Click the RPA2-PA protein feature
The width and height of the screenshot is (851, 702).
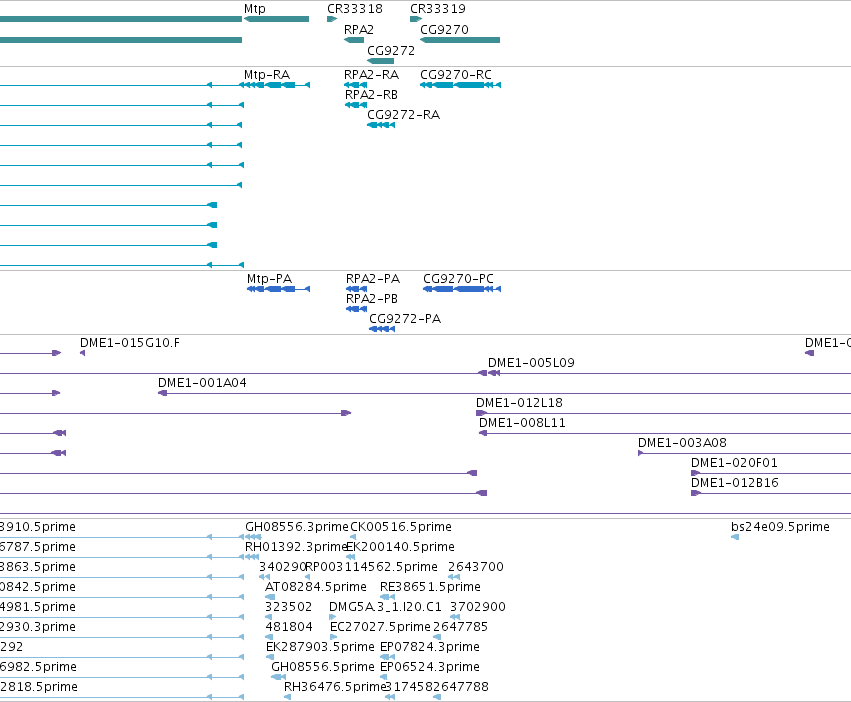coord(357,289)
